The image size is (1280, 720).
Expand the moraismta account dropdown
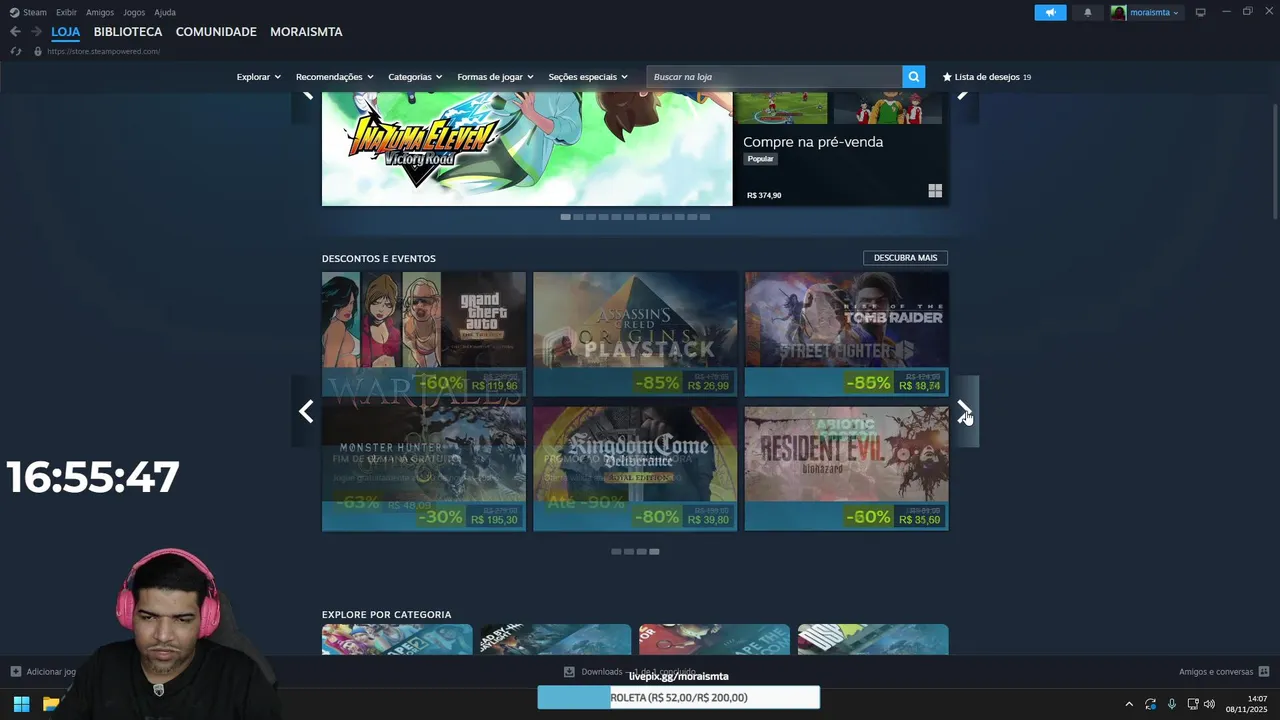[1154, 12]
